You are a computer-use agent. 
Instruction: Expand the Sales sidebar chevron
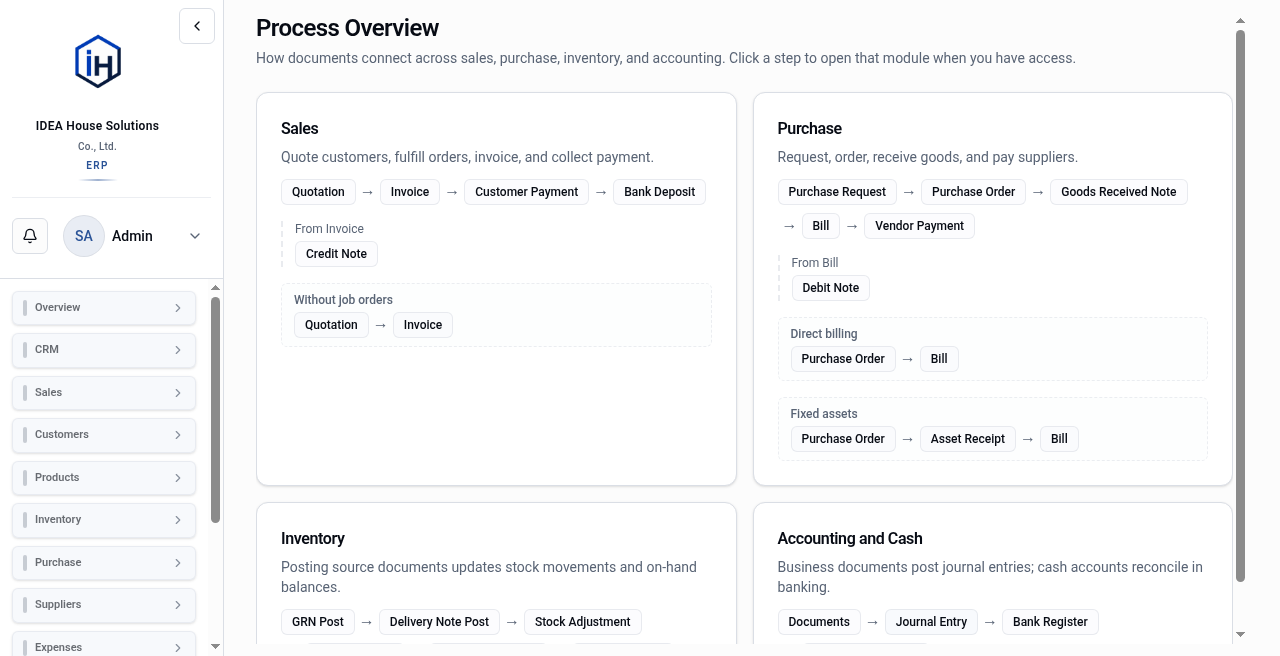tap(178, 393)
